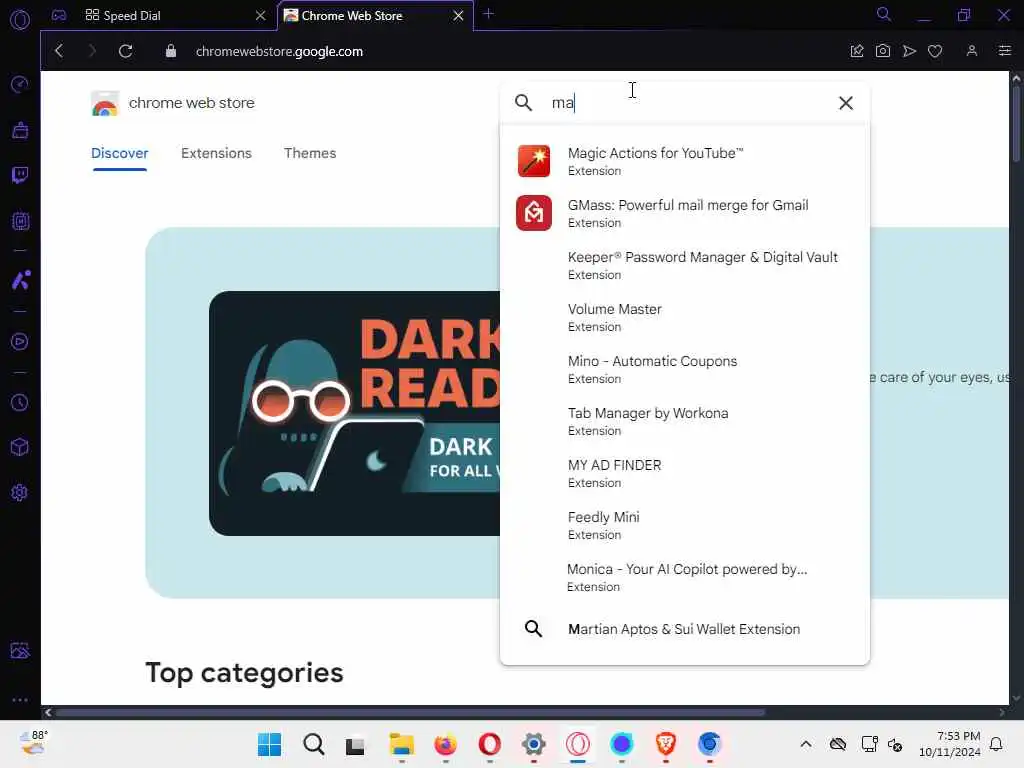Pick Keeper Password Manager suggestion
This screenshot has width=1024, height=768.
(x=684, y=265)
